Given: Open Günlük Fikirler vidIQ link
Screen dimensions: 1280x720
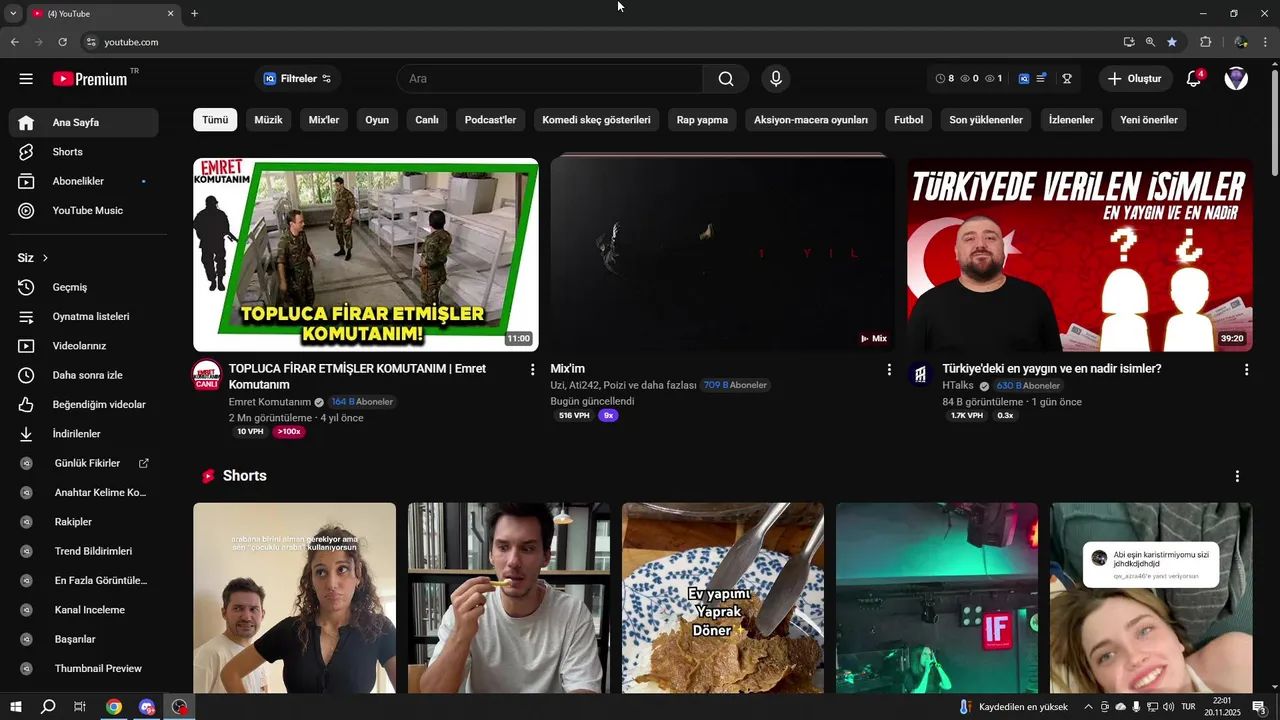Looking at the screenshot, I should coord(84,463).
